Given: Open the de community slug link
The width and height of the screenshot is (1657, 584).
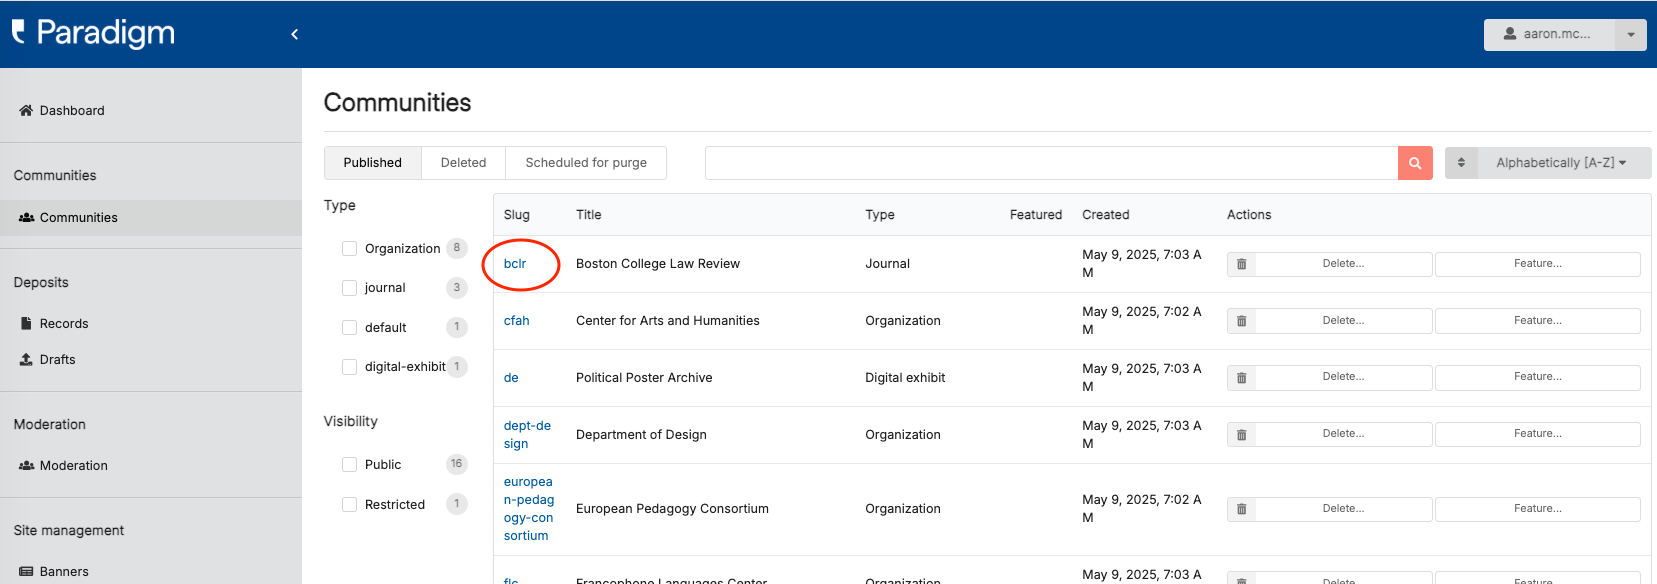Looking at the screenshot, I should [x=511, y=378].
